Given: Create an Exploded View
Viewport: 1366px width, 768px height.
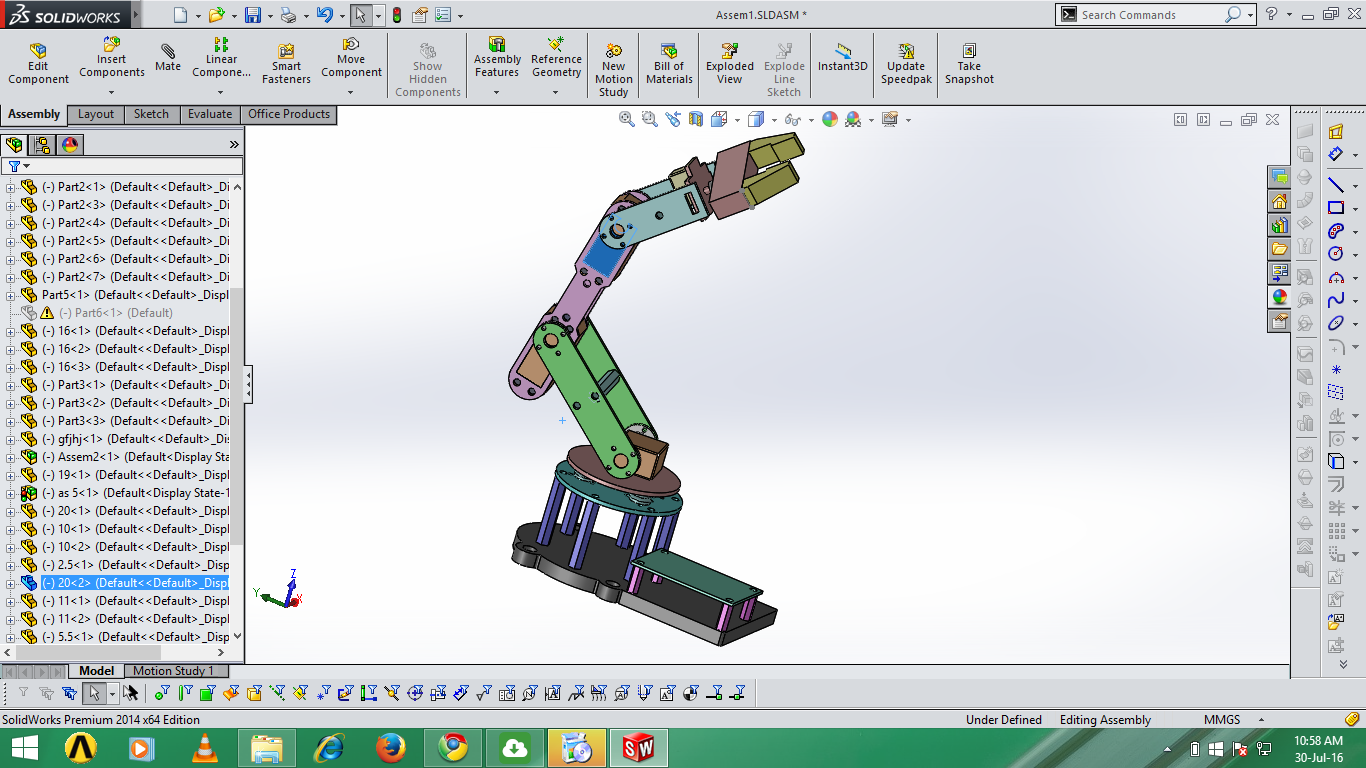Looking at the screenshot, I should pos(730,65).
